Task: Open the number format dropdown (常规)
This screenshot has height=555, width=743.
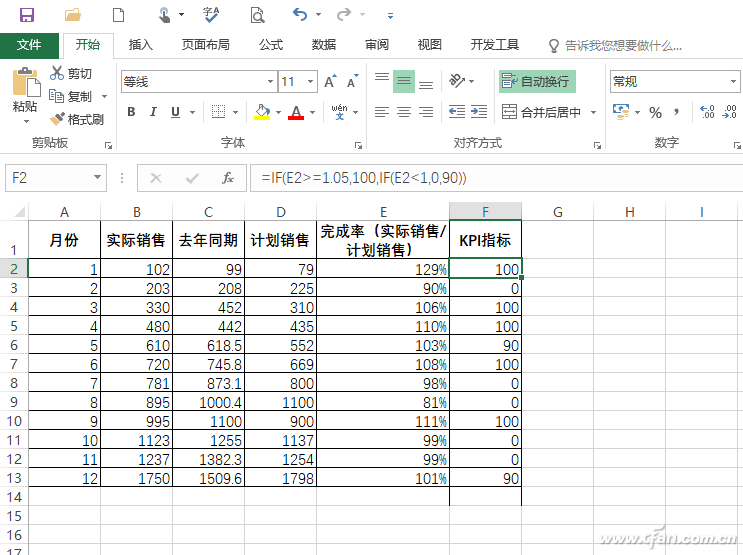Action: coord(674,81)
